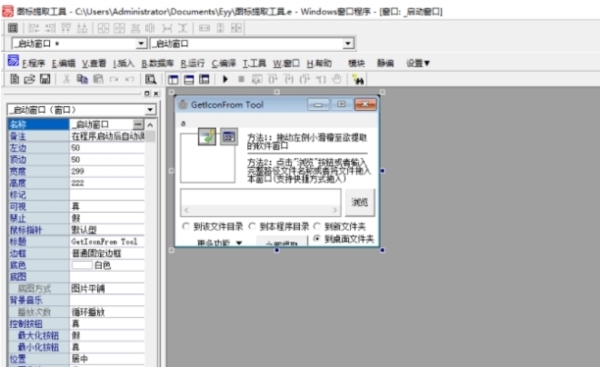
Task: Click the align top edges icon
Action: pyautogui.click(x=66, y=28)
